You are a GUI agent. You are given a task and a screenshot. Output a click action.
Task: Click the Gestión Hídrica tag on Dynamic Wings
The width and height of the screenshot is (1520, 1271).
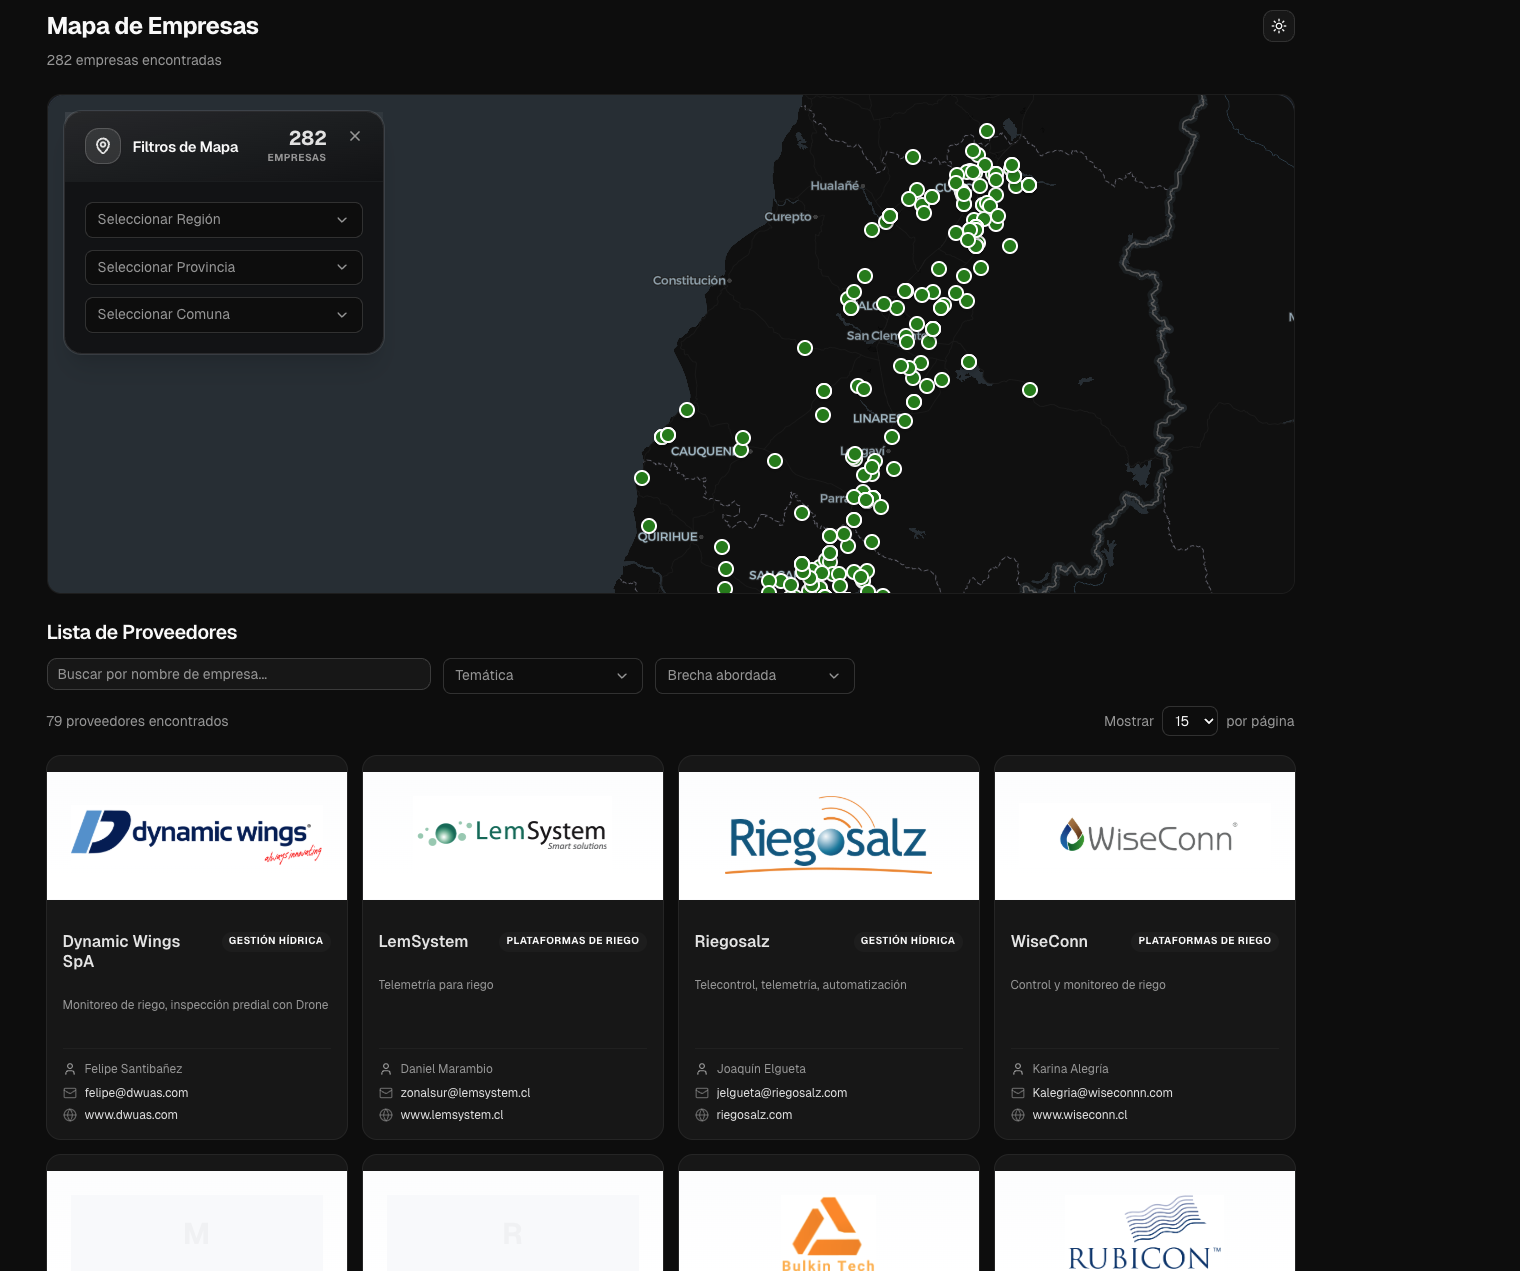click(276, 941)
